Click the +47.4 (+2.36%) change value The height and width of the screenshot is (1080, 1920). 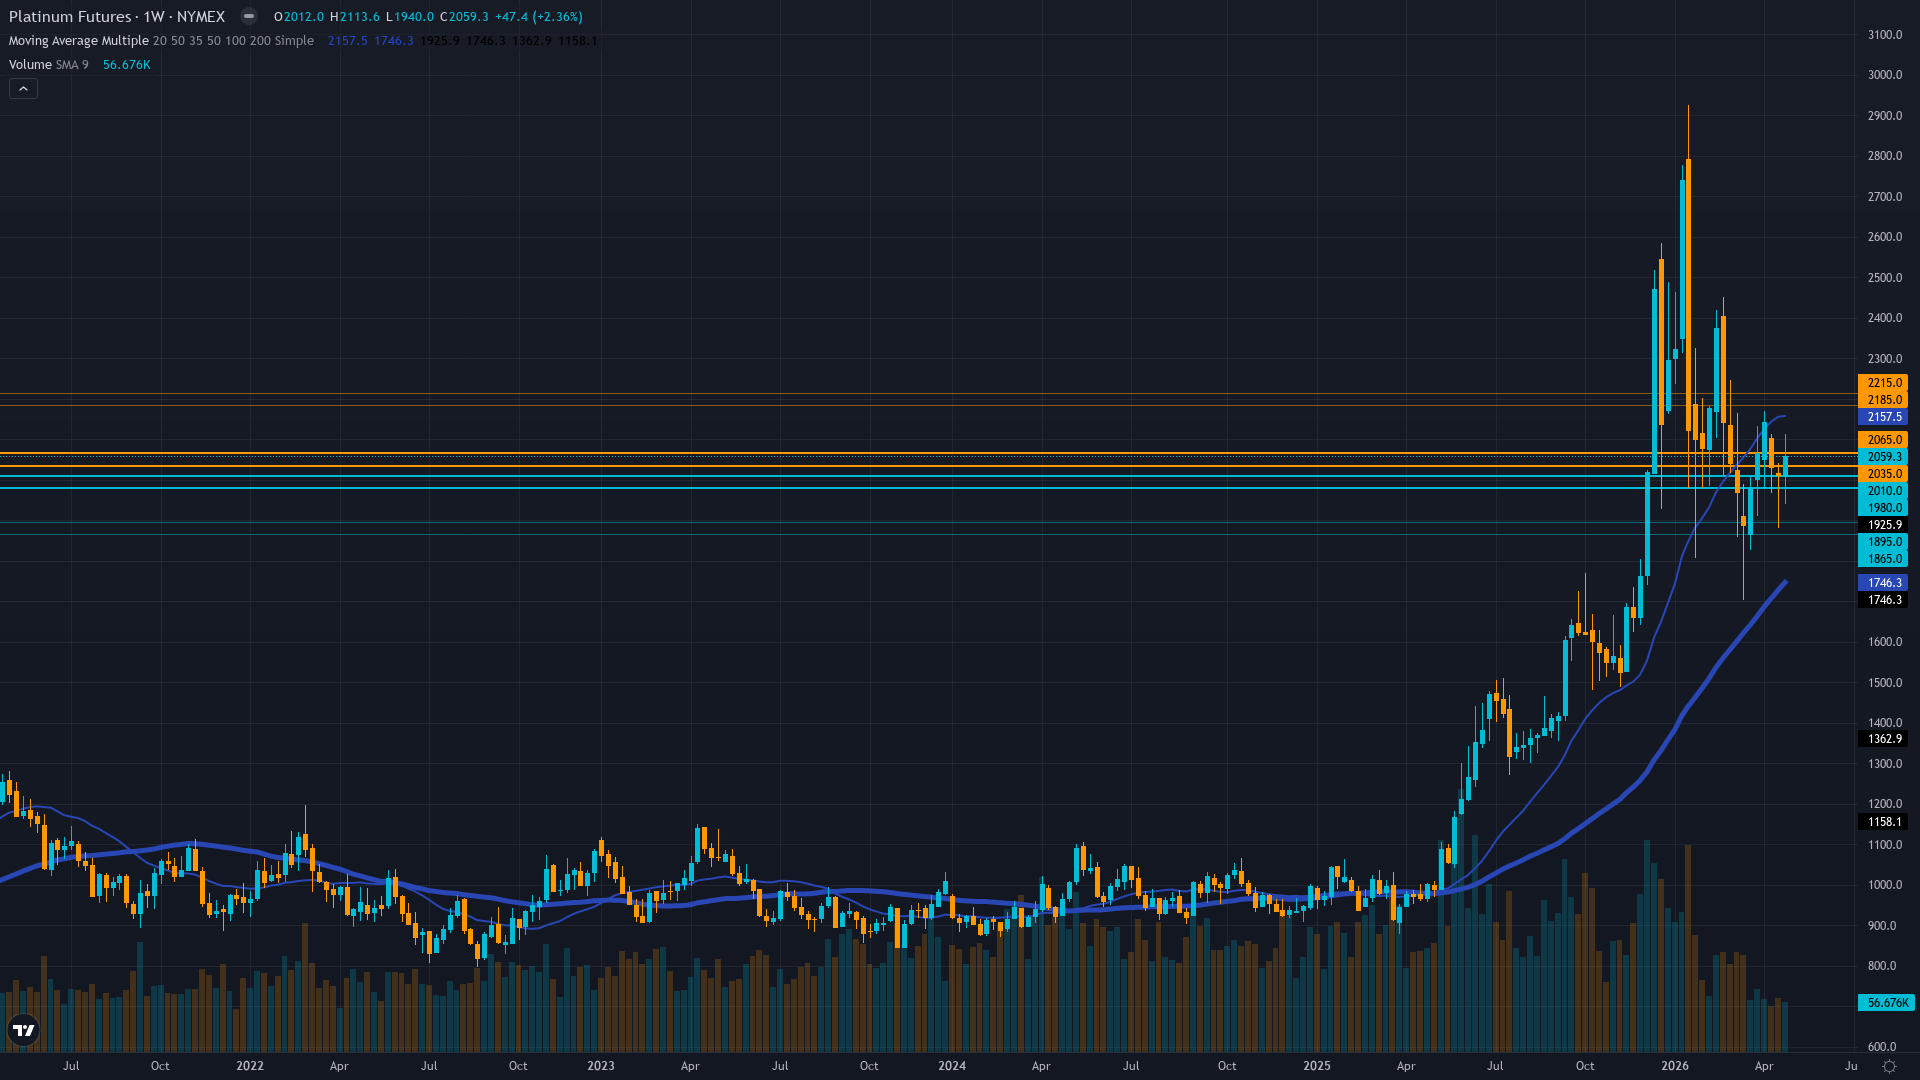click(539, 17)
